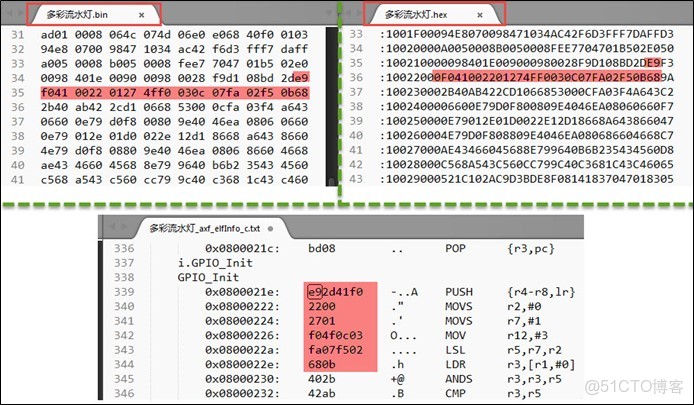Screen dimensions: 694x405
Task: Click operand r12,#3
Action: tap(528, 336)
